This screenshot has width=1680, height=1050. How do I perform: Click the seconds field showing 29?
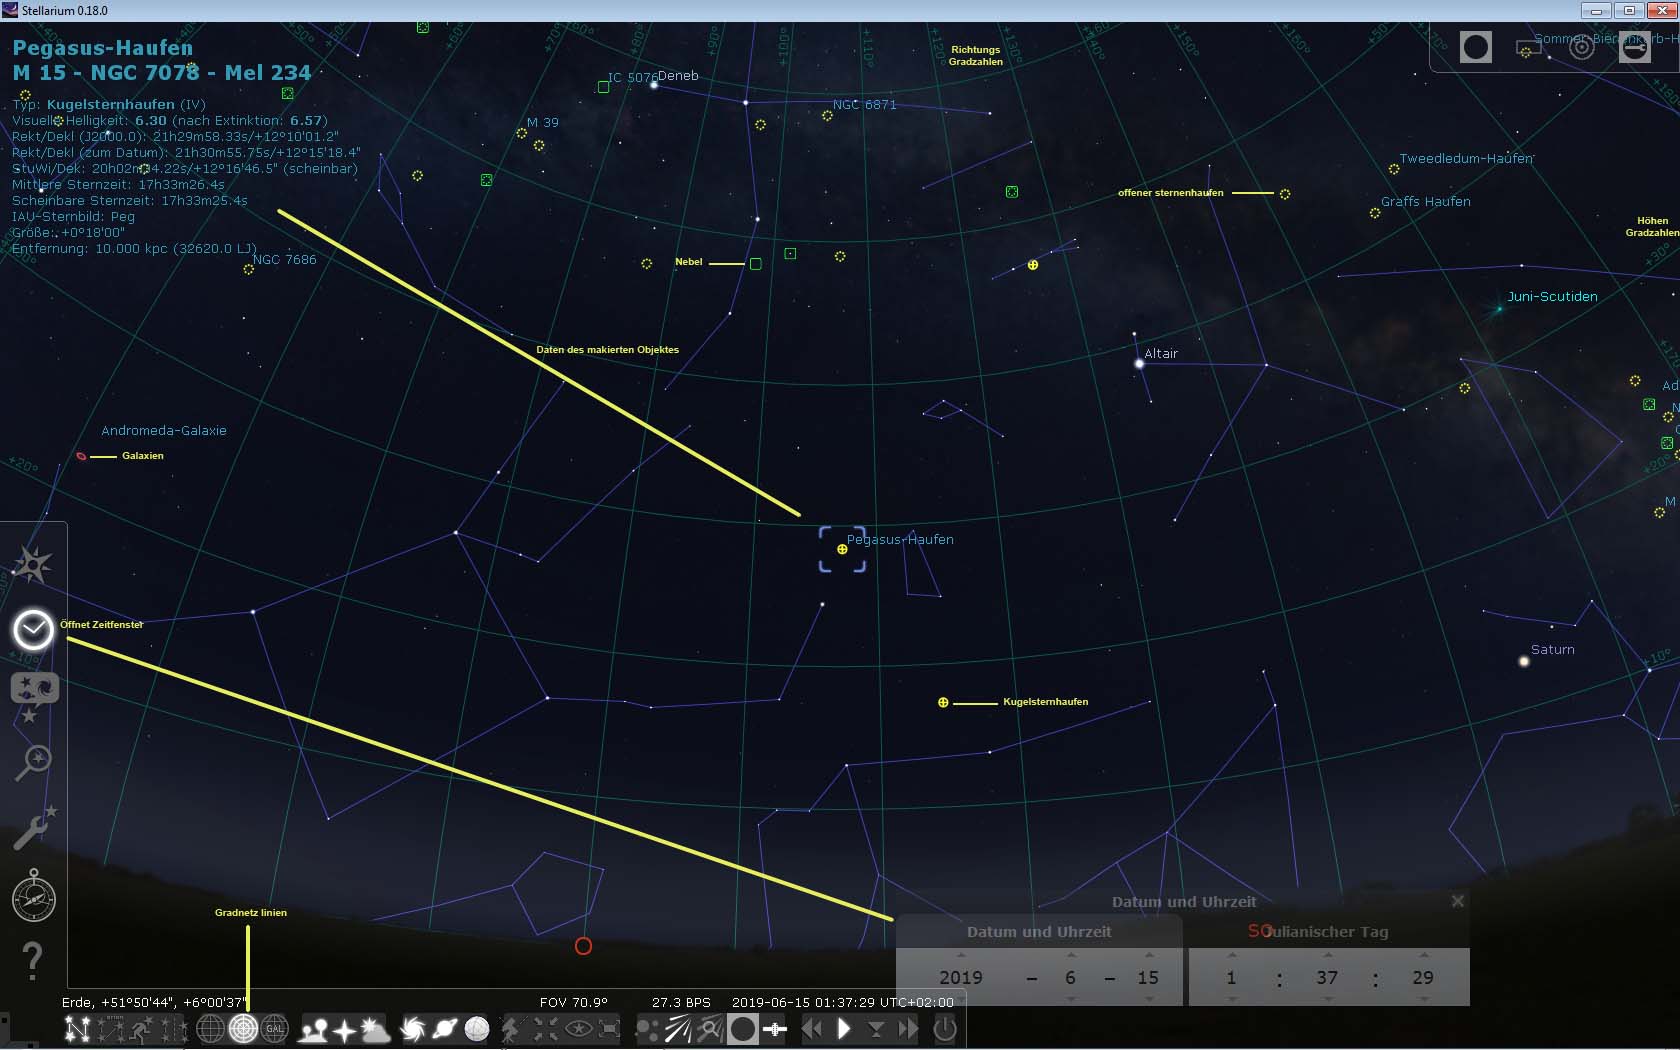click(1423, 977)
